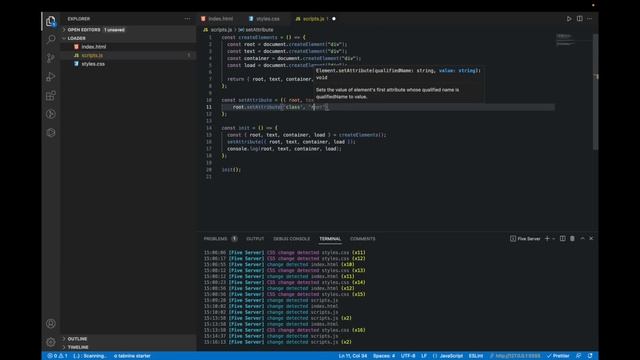Click the console.log line 17 in editor
The height and width of the screenshot is (360, 640).
click(x=284, y=149)
